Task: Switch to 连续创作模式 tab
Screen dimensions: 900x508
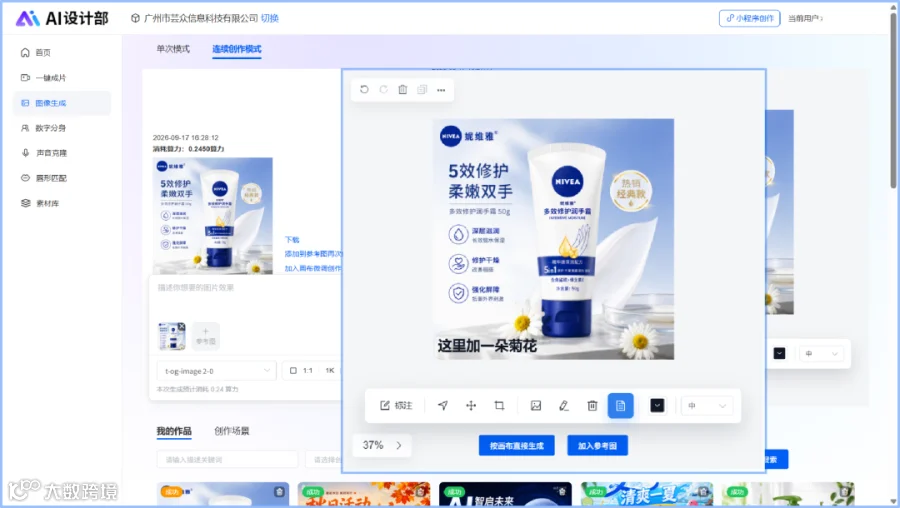Action: (236, 49)
